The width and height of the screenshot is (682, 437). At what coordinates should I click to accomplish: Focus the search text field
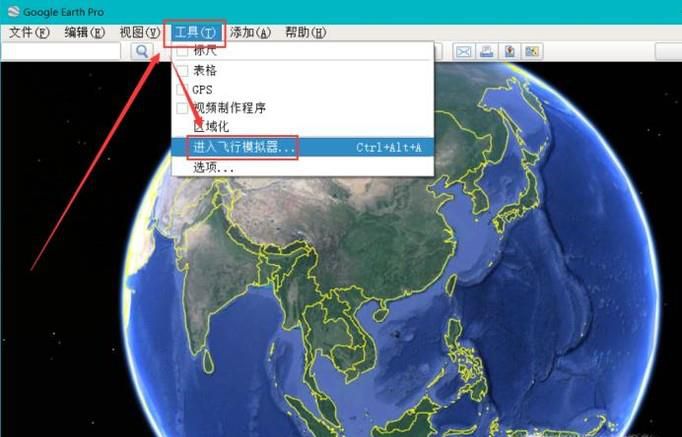click(x=61, y=51)
